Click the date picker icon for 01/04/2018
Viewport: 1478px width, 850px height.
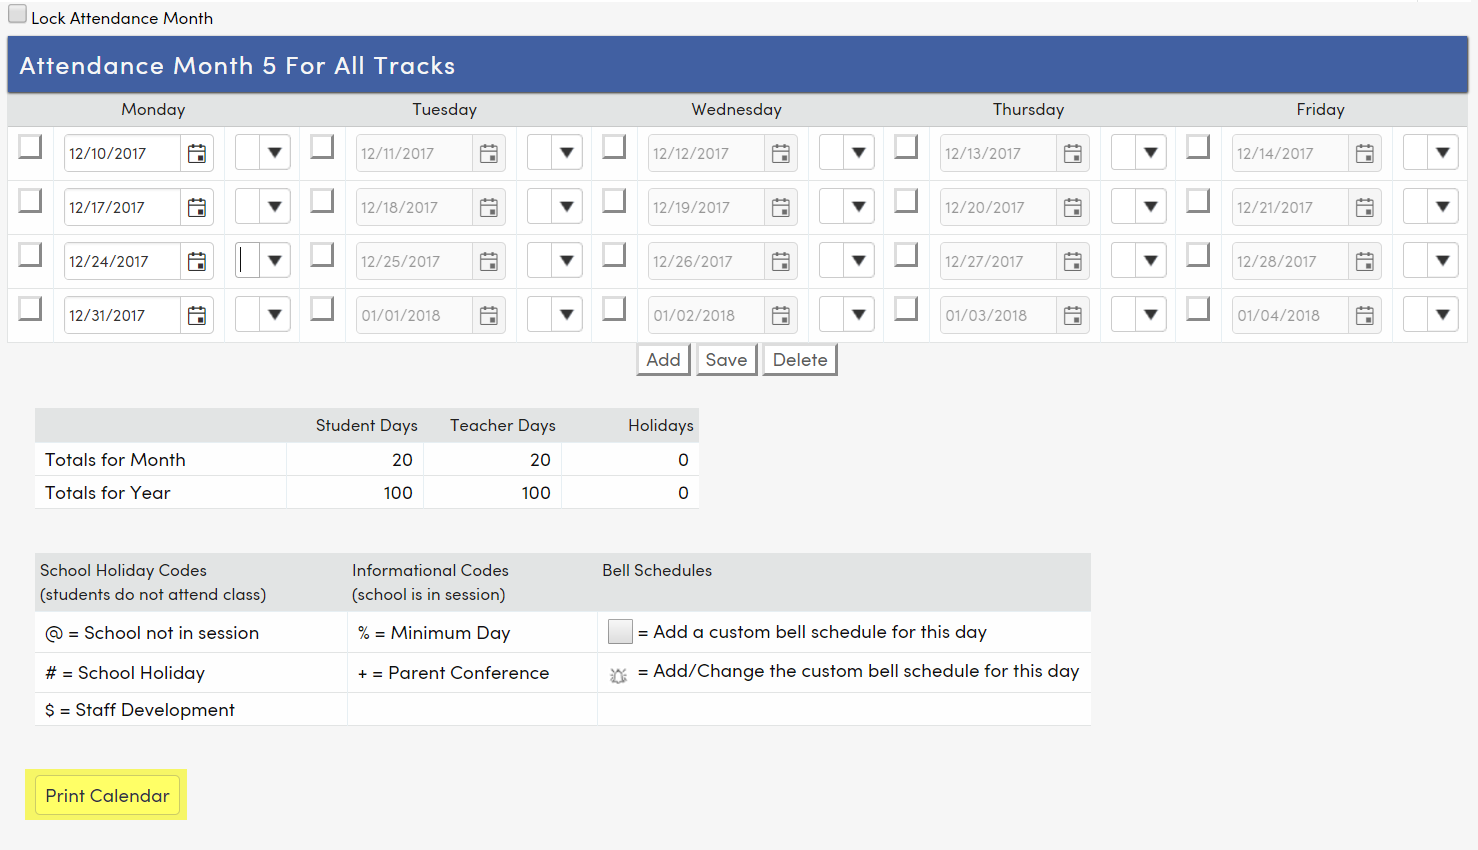pyautogui.click(x=1365, y=314)
